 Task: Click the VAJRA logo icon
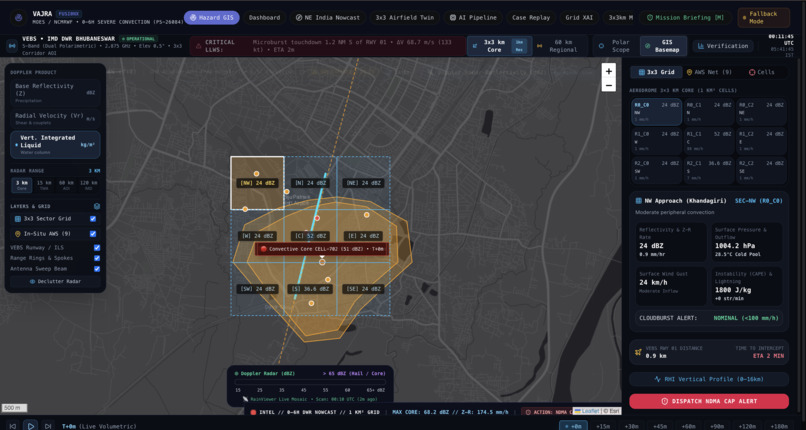(19, 18)
